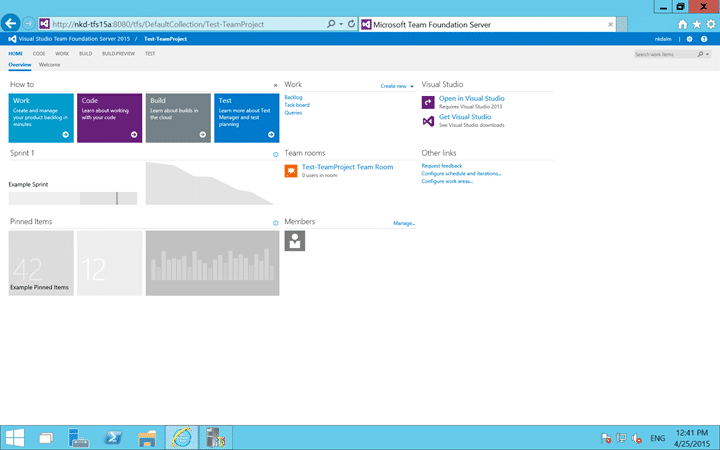Open the WORK hub
This screenshot has height=450, width=720.
[62, 54]
